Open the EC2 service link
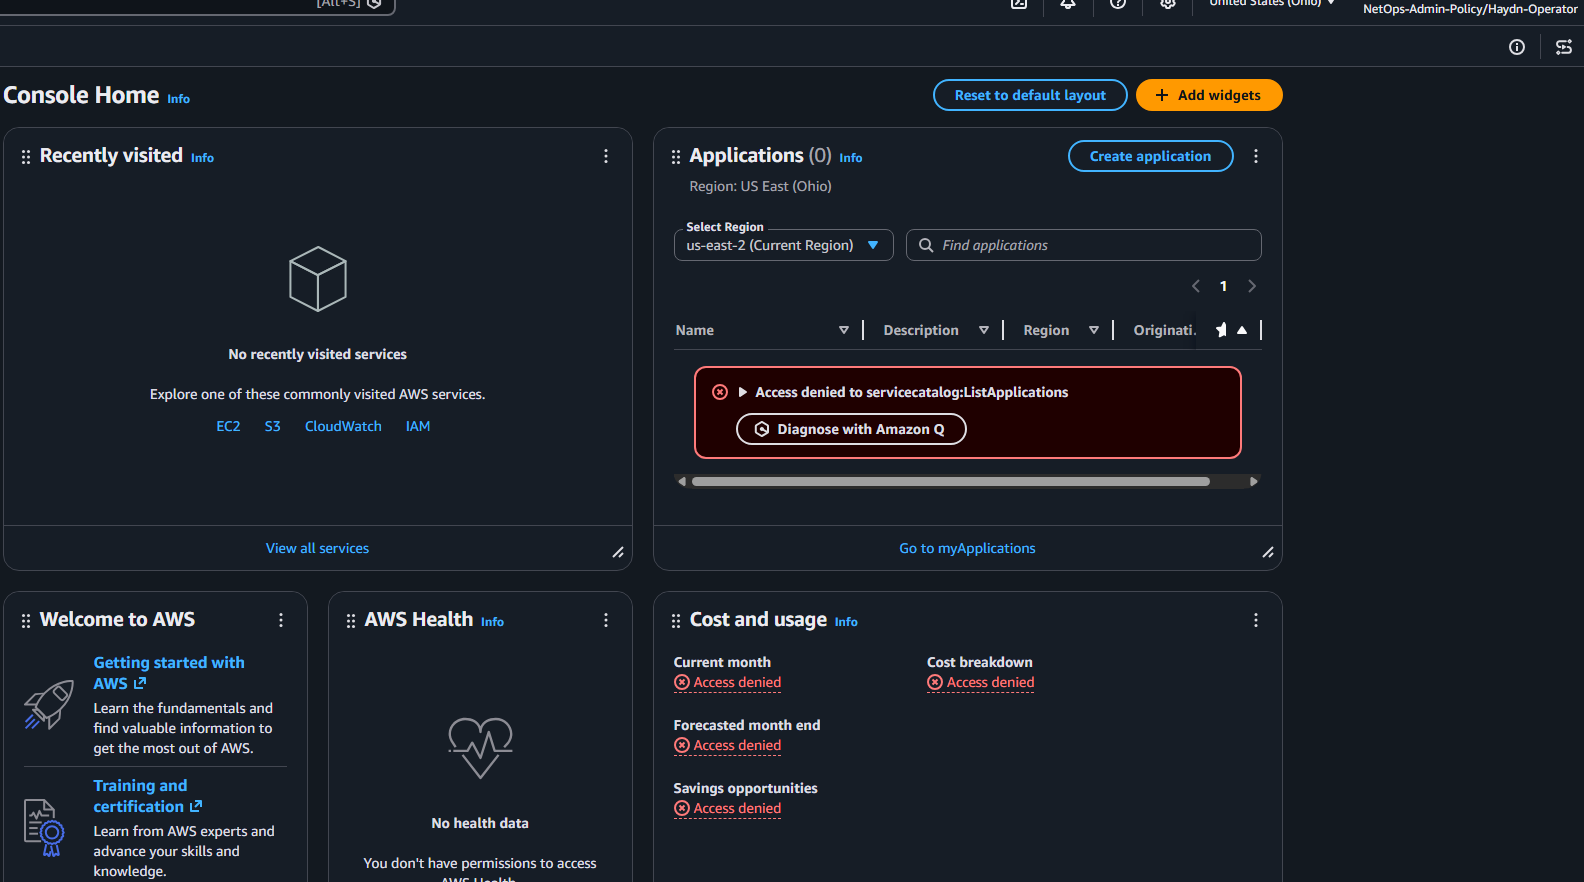This screenshot has width=1584, height=882. (228, 426)
